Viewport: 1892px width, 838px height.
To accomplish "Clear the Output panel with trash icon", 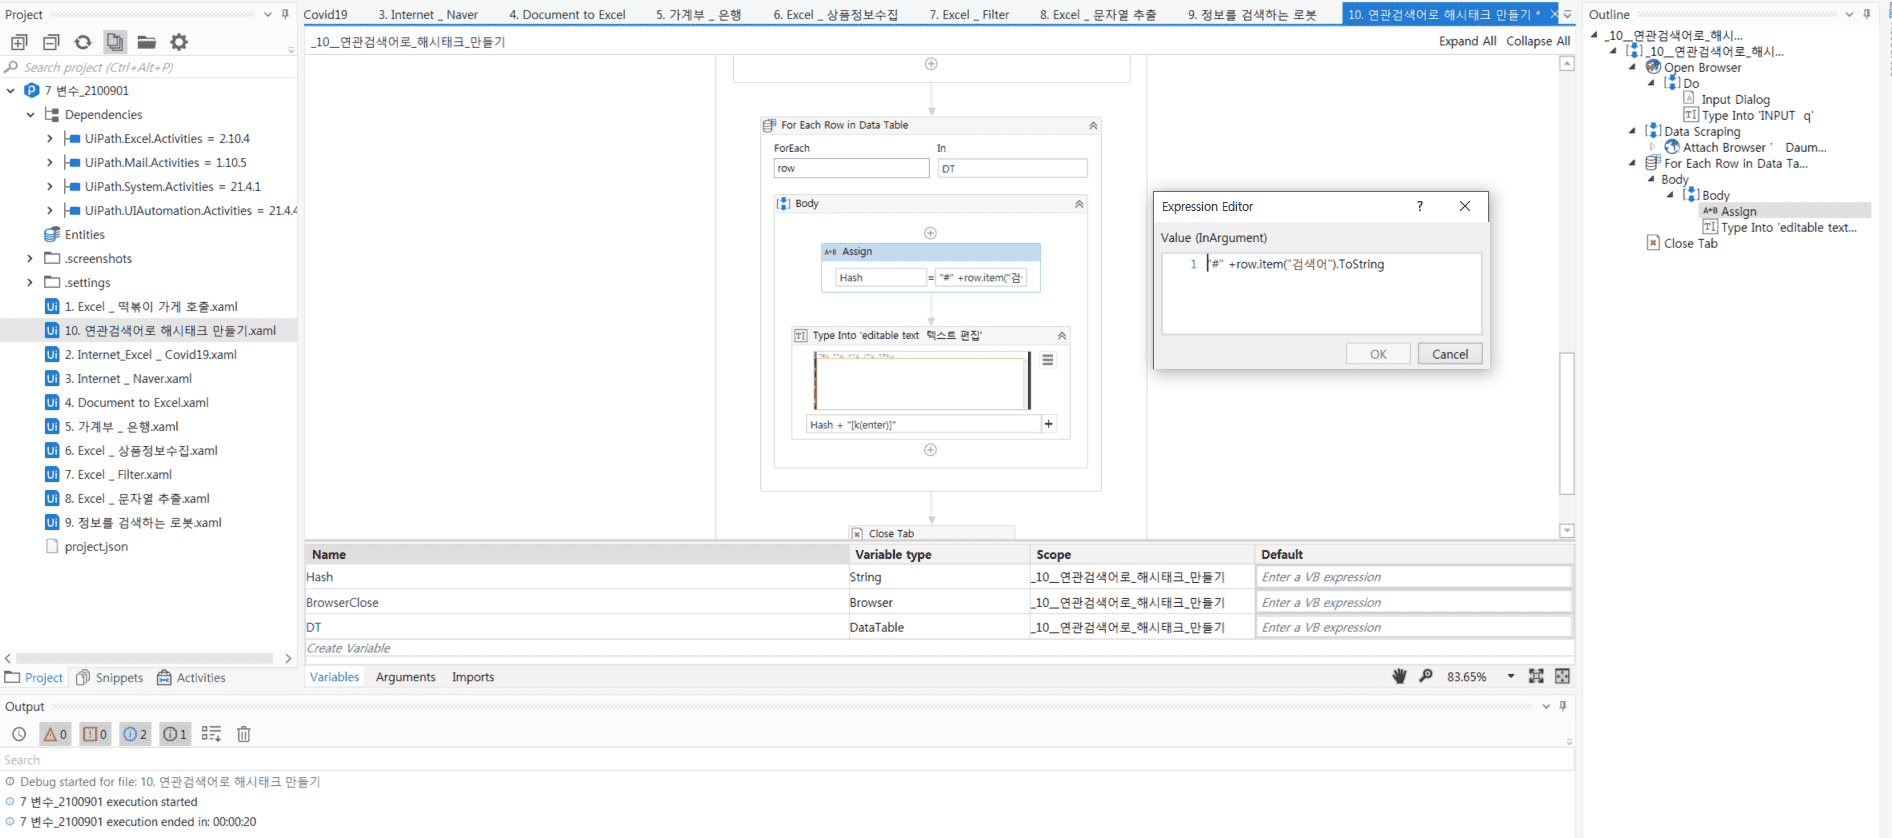I will tap(243, 734).
